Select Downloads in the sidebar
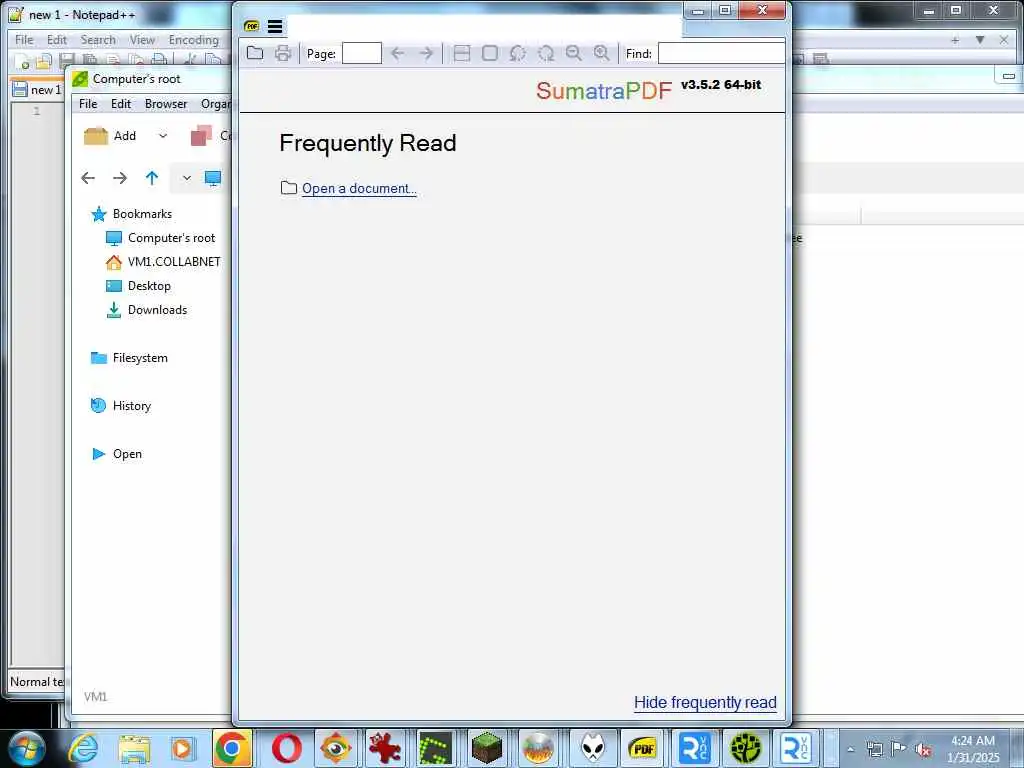Screen dimensions: 1024x768 coord(146,310)
